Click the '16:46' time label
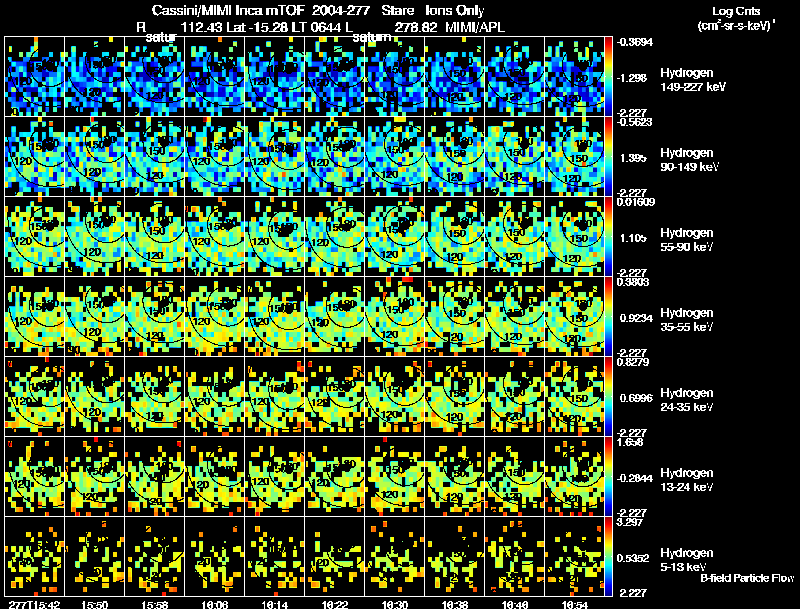800x609 pixels. click(514, 605)
